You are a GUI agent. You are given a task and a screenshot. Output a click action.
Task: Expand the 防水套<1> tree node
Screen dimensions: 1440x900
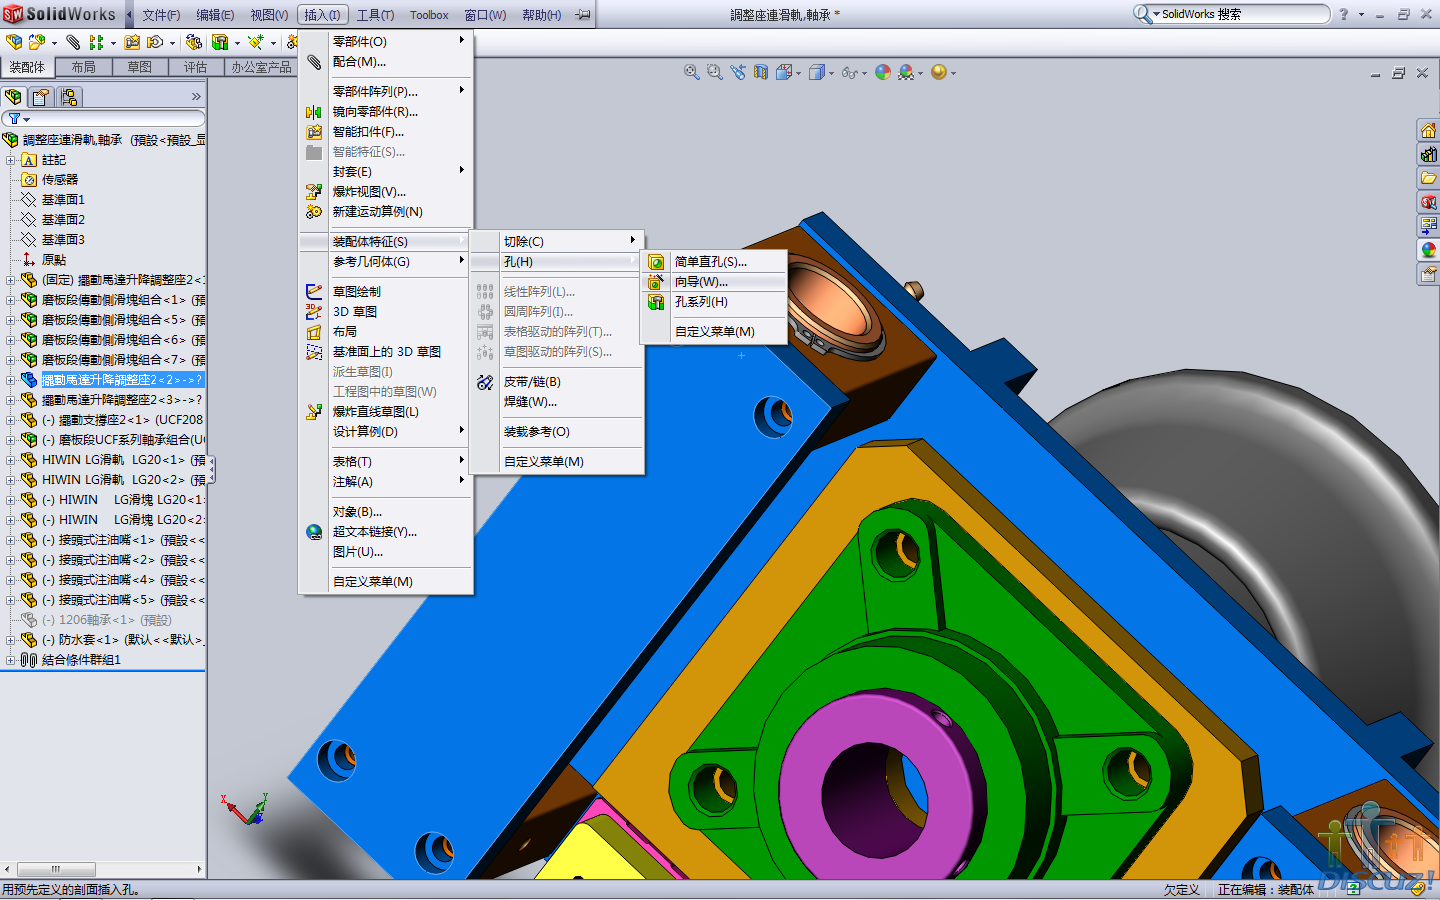point(10,640)
